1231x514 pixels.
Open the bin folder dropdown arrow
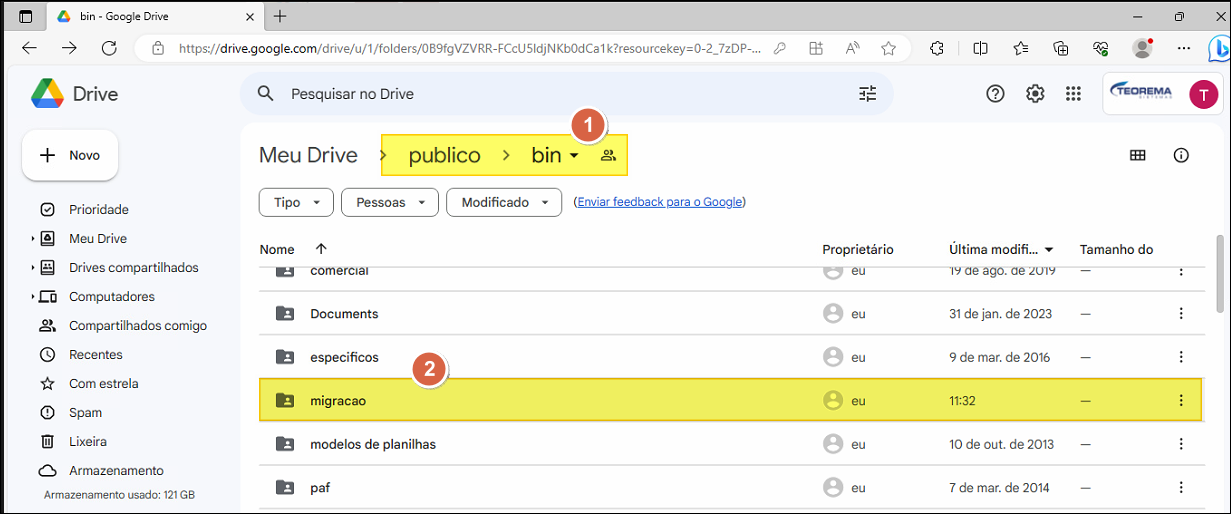pos(574,156)
